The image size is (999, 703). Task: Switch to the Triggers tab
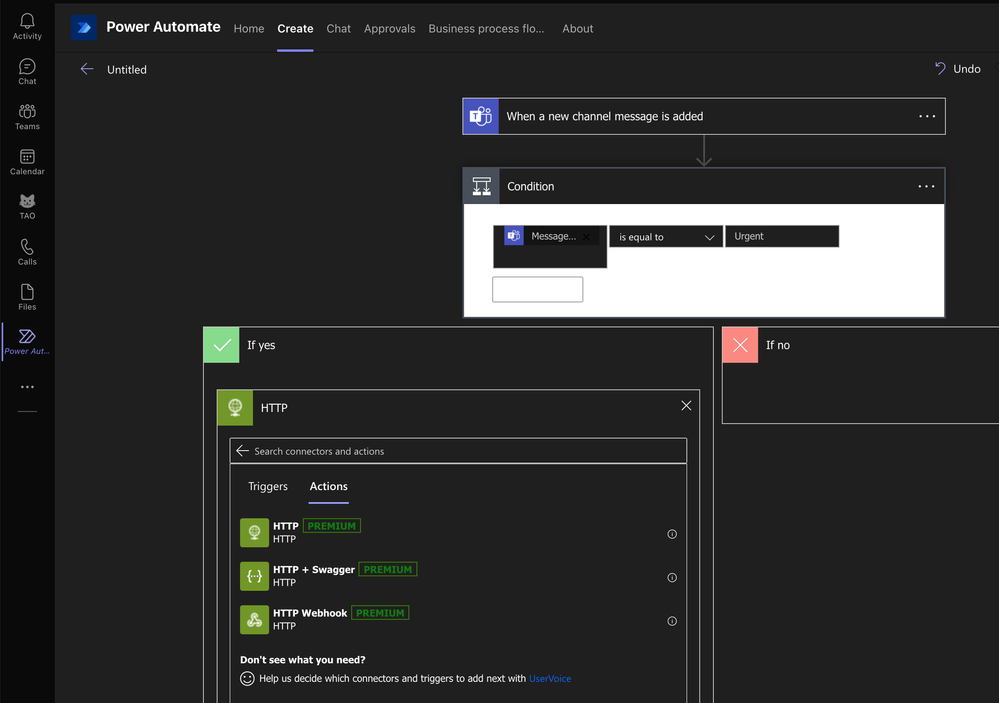(x=268, y=486)
